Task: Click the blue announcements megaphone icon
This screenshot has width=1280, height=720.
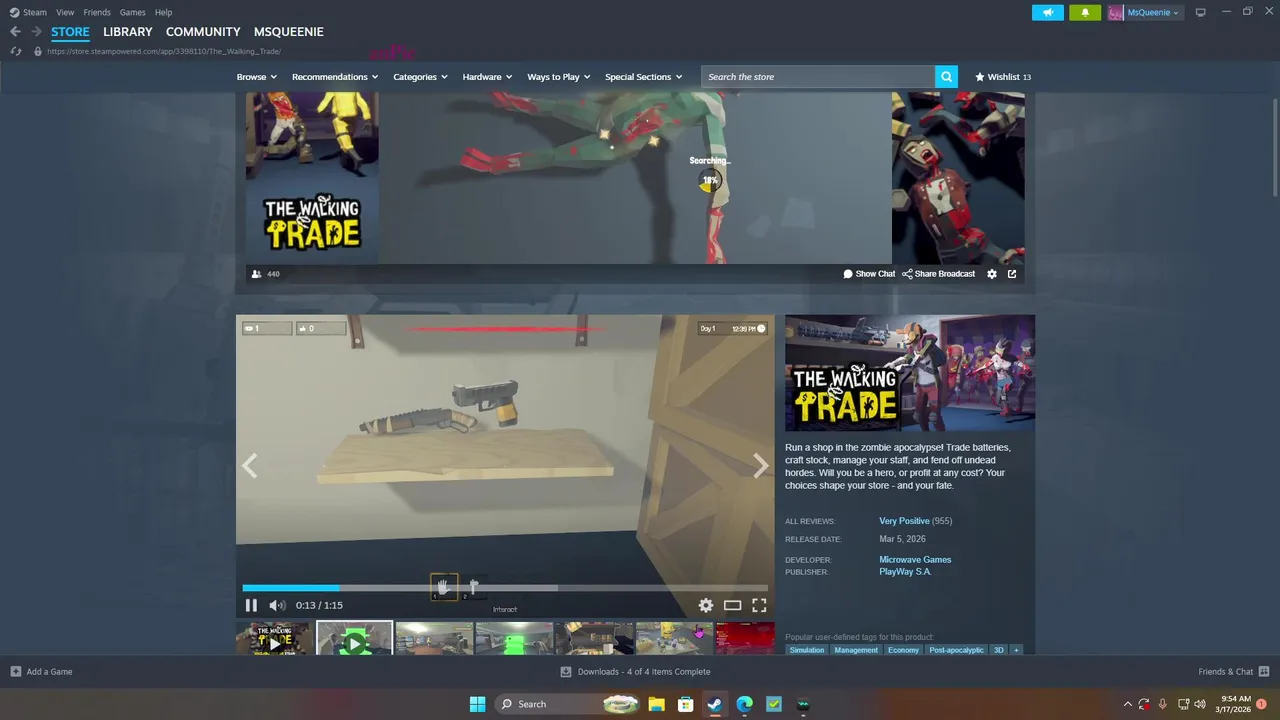Action: coord(1048,12)
